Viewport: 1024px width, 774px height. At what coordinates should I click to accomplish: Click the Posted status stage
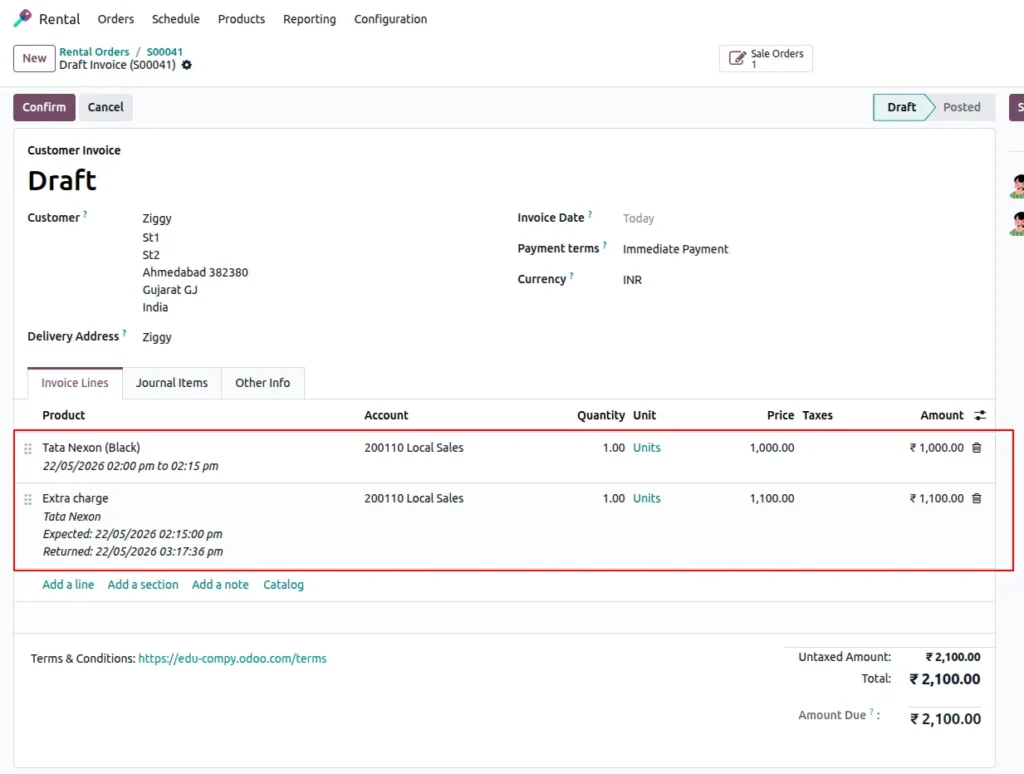pyautogui.click(x=961, y=107)
